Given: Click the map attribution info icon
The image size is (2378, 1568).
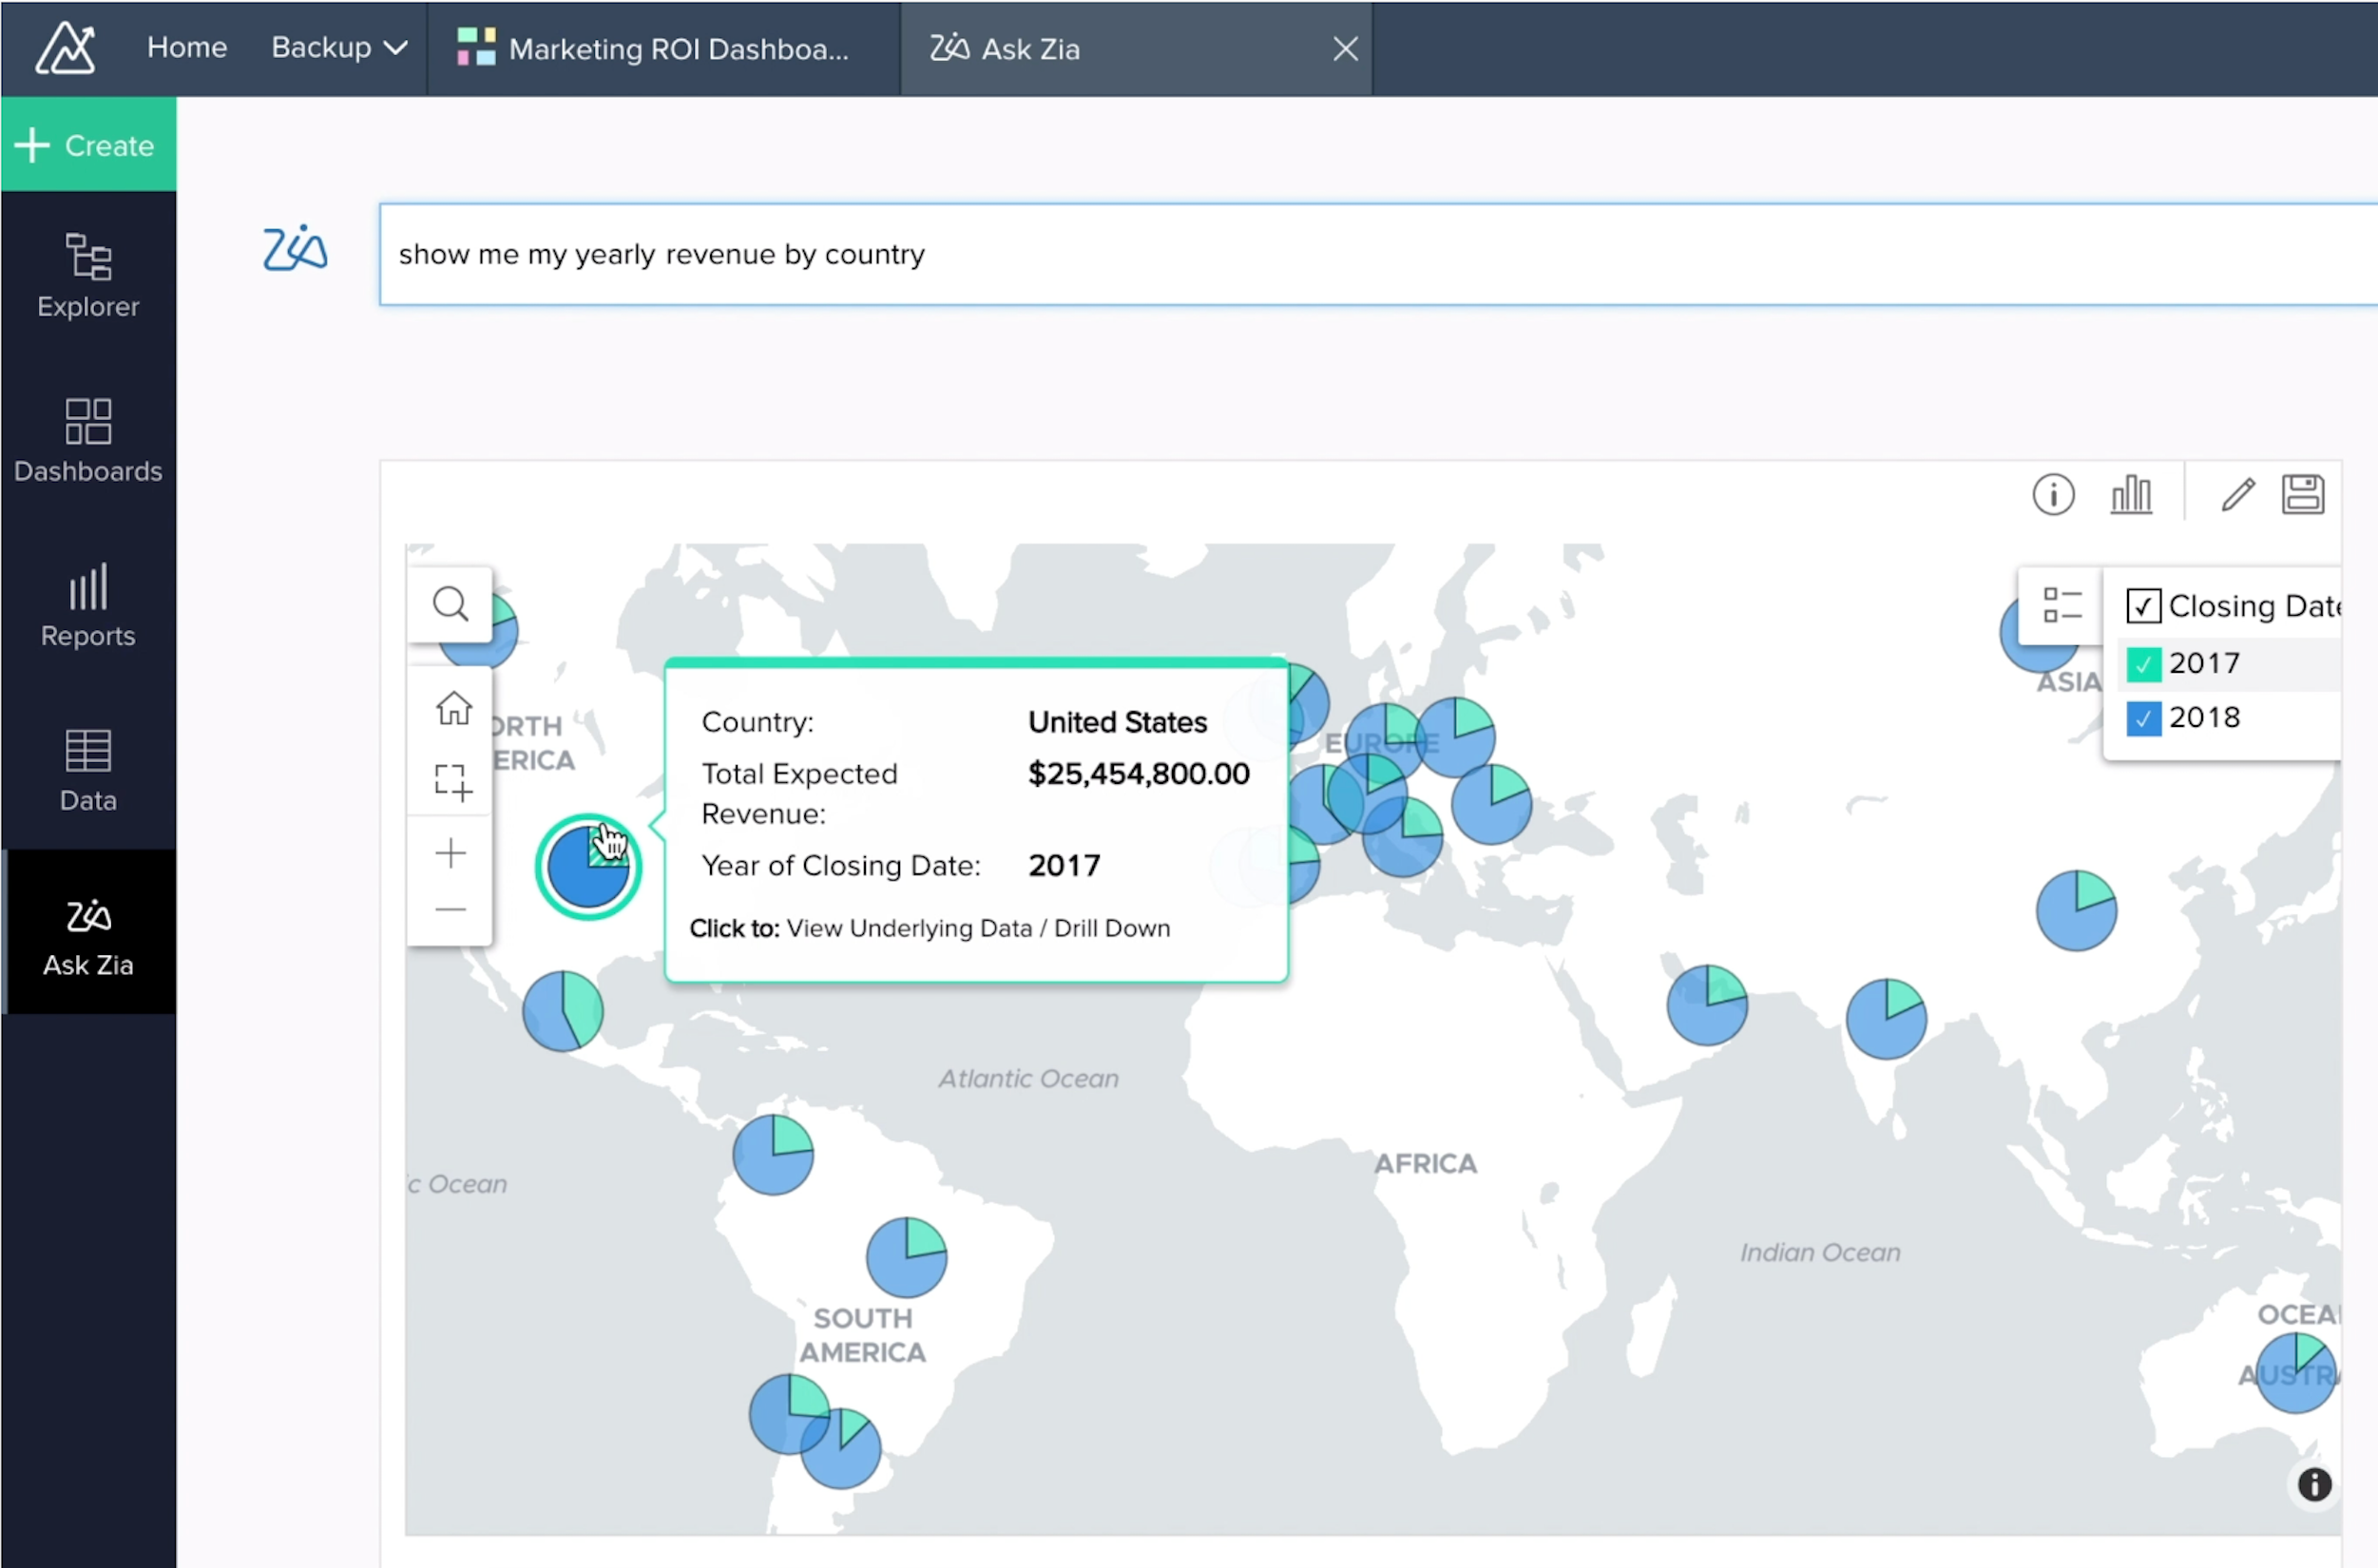Looking at the screenshot, I should (x=2313, y=1484).
